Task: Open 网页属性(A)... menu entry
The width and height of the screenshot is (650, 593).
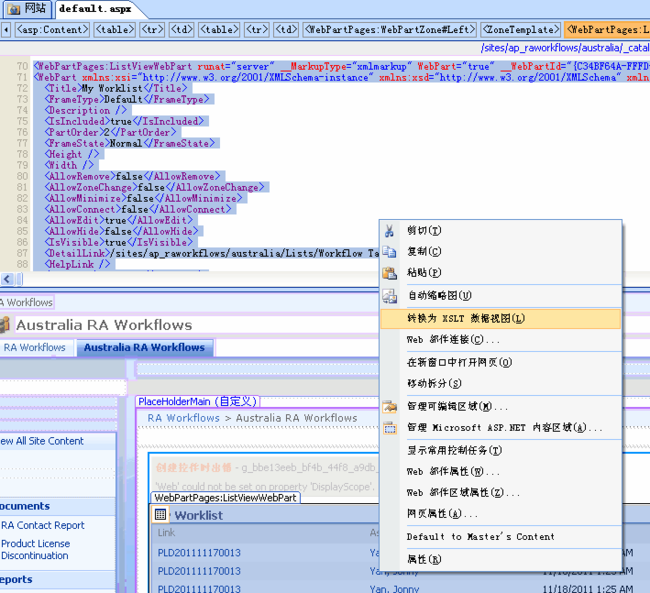Action: [x=500, y=514]
